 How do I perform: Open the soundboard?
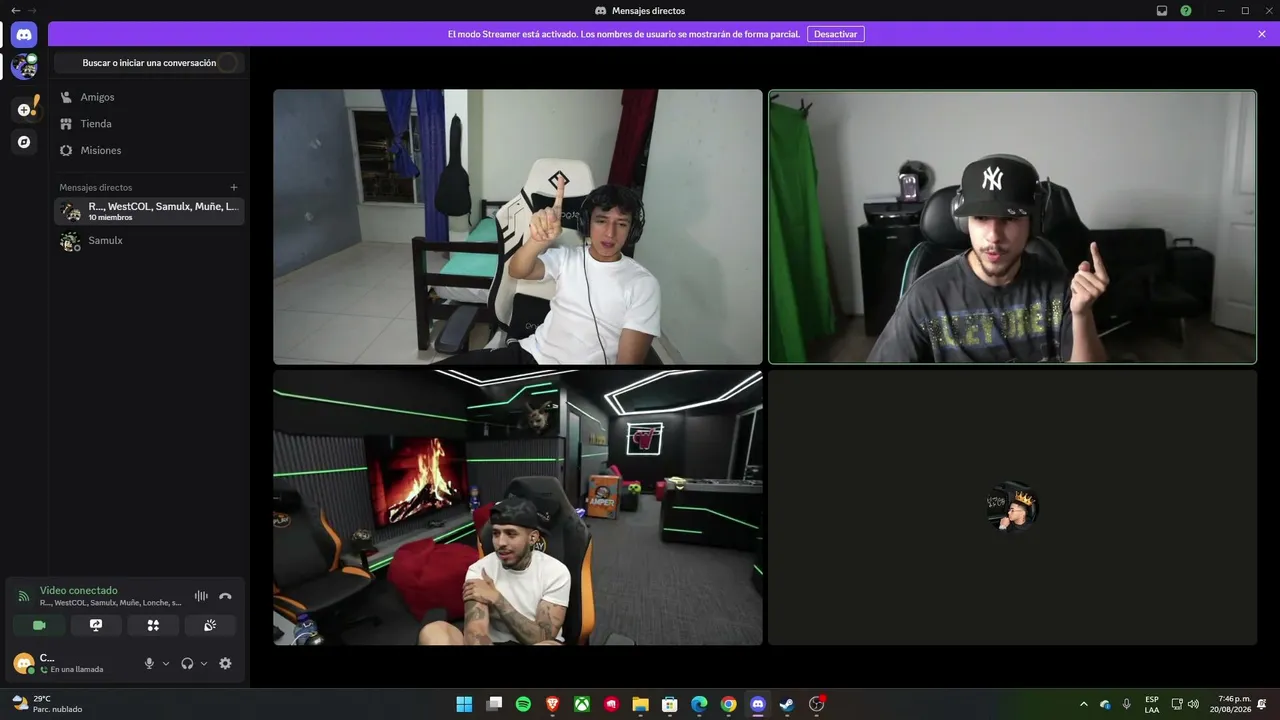pos(210,625)
